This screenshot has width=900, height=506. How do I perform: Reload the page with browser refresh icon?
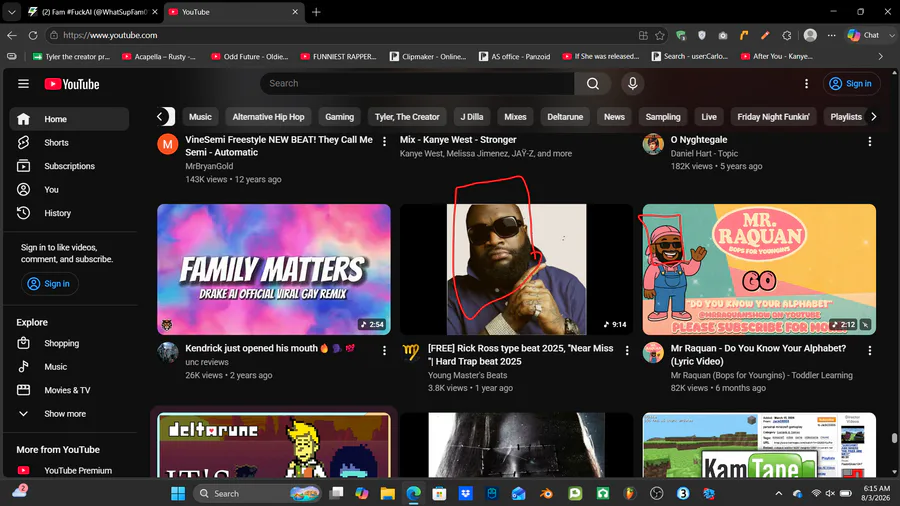coord(33,35)
